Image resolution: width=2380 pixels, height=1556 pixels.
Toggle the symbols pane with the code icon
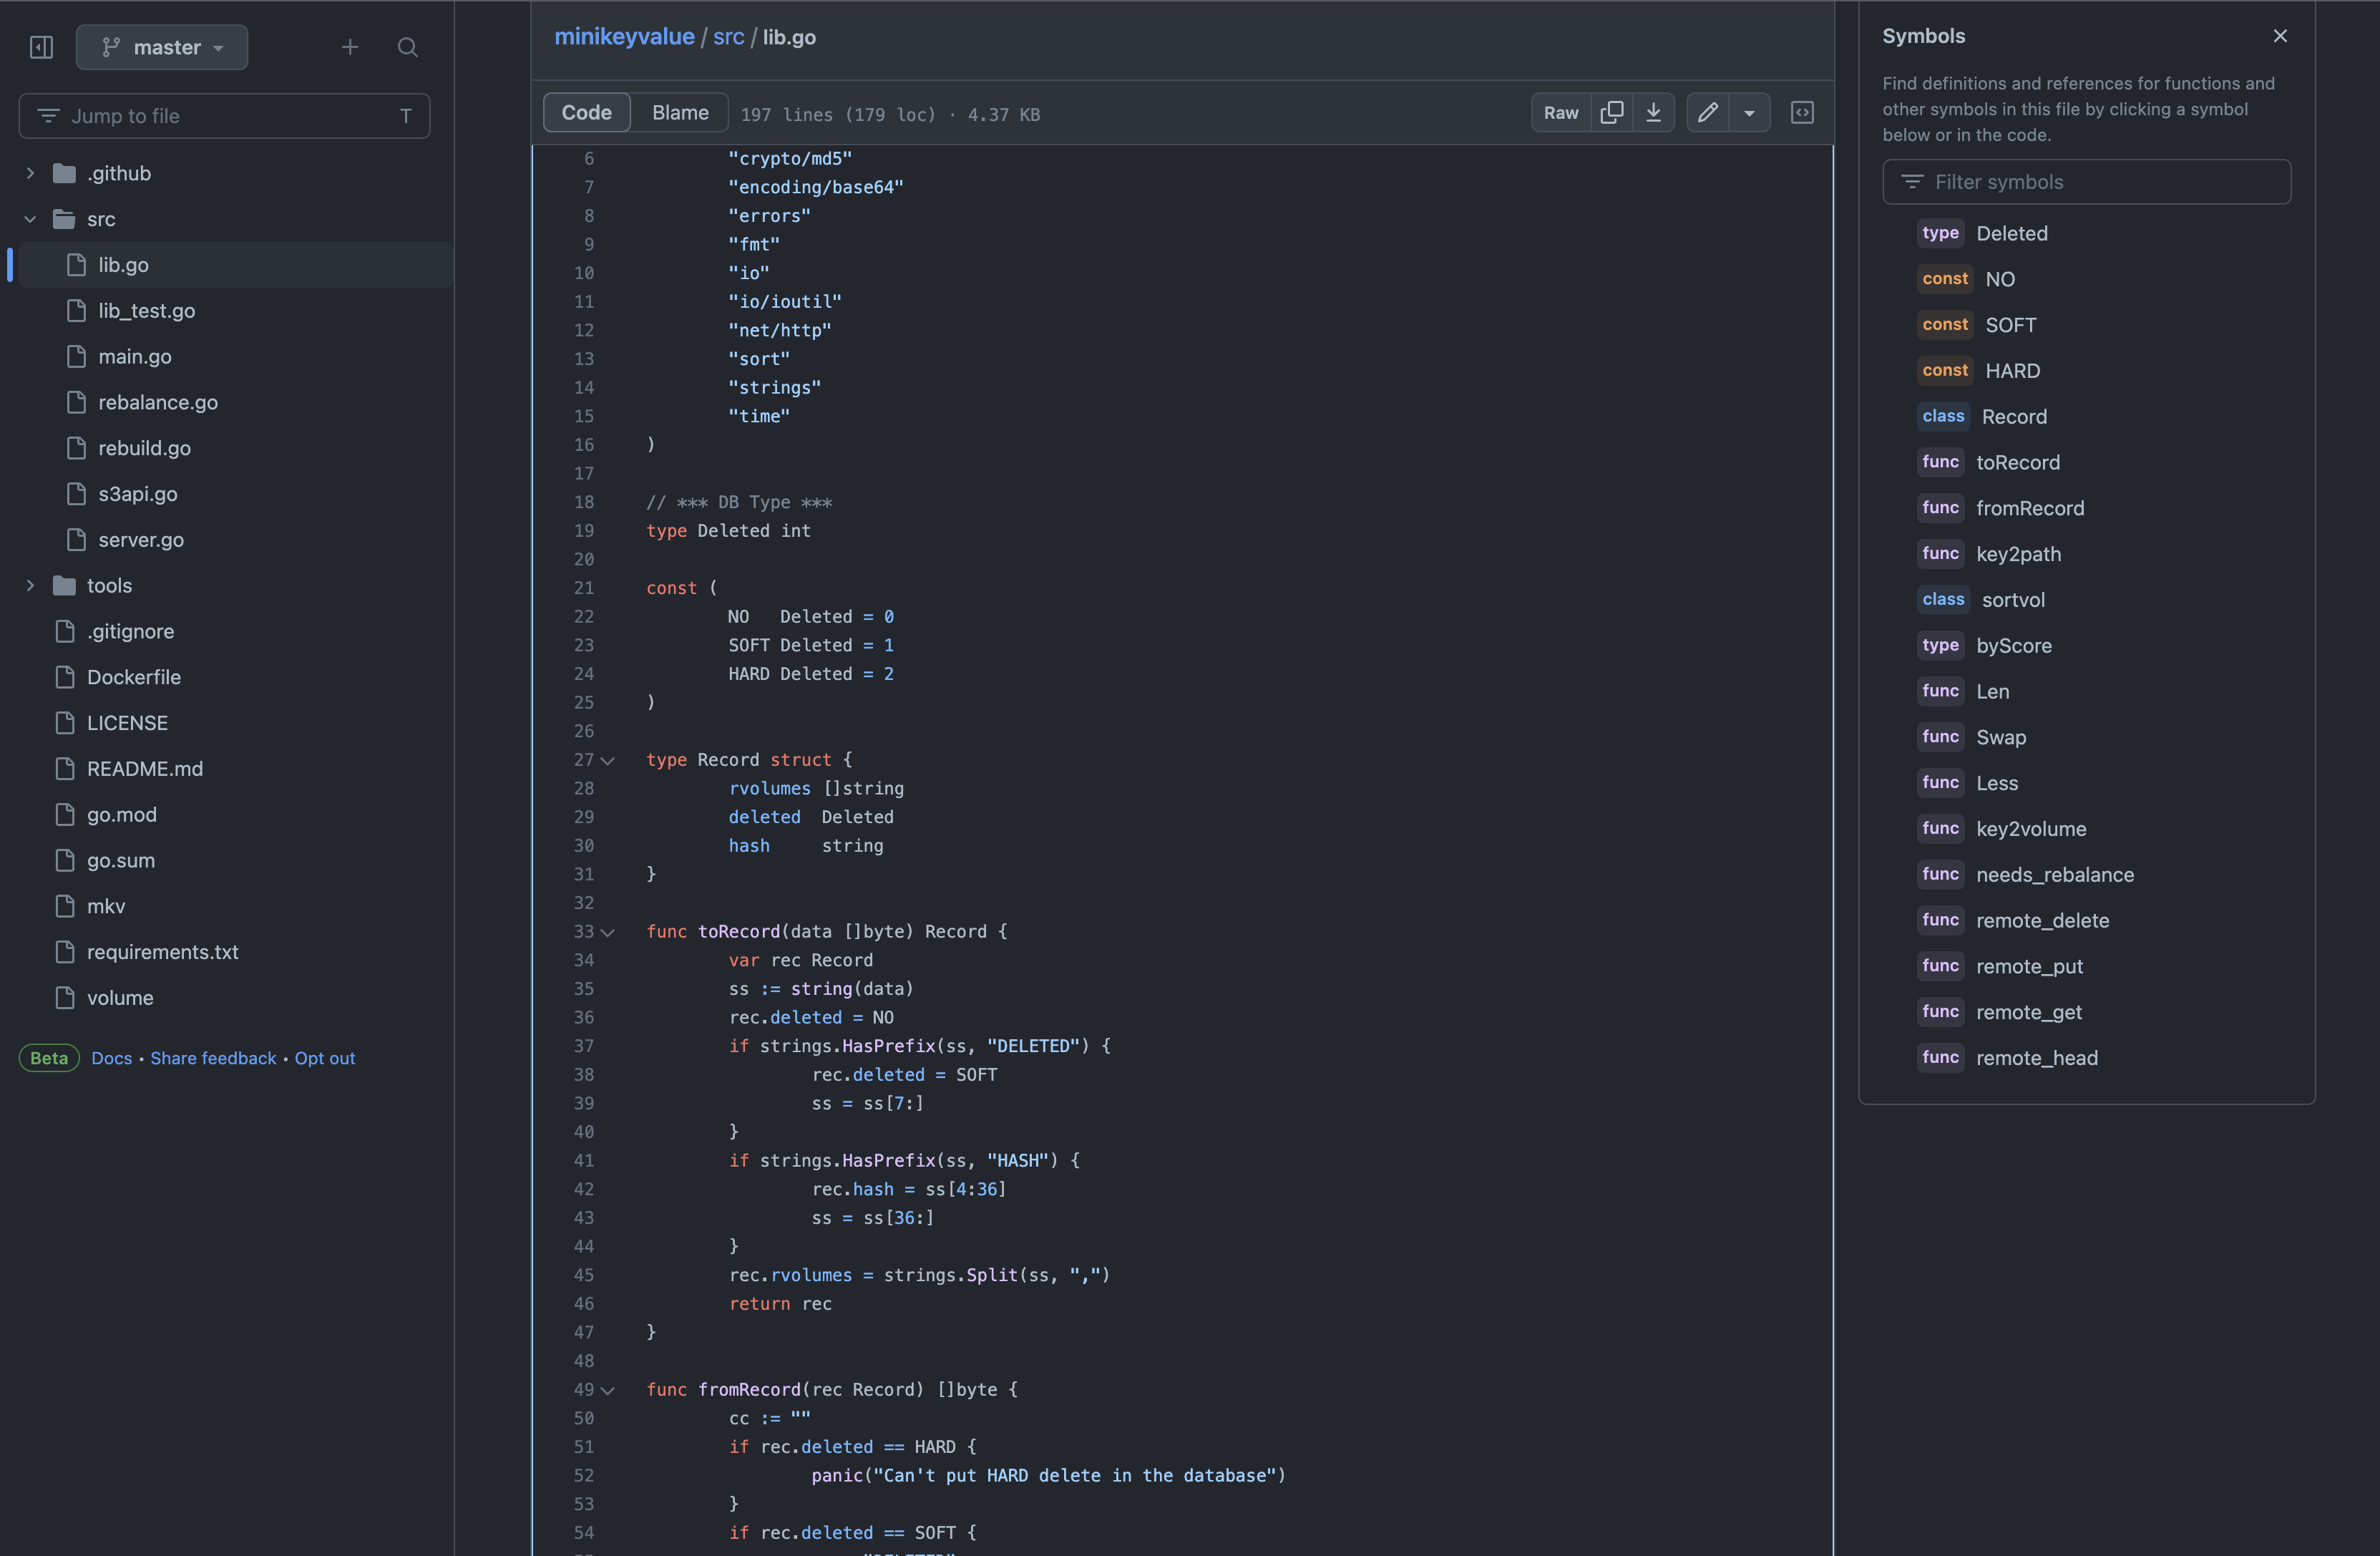click(x=1801, y=112)
